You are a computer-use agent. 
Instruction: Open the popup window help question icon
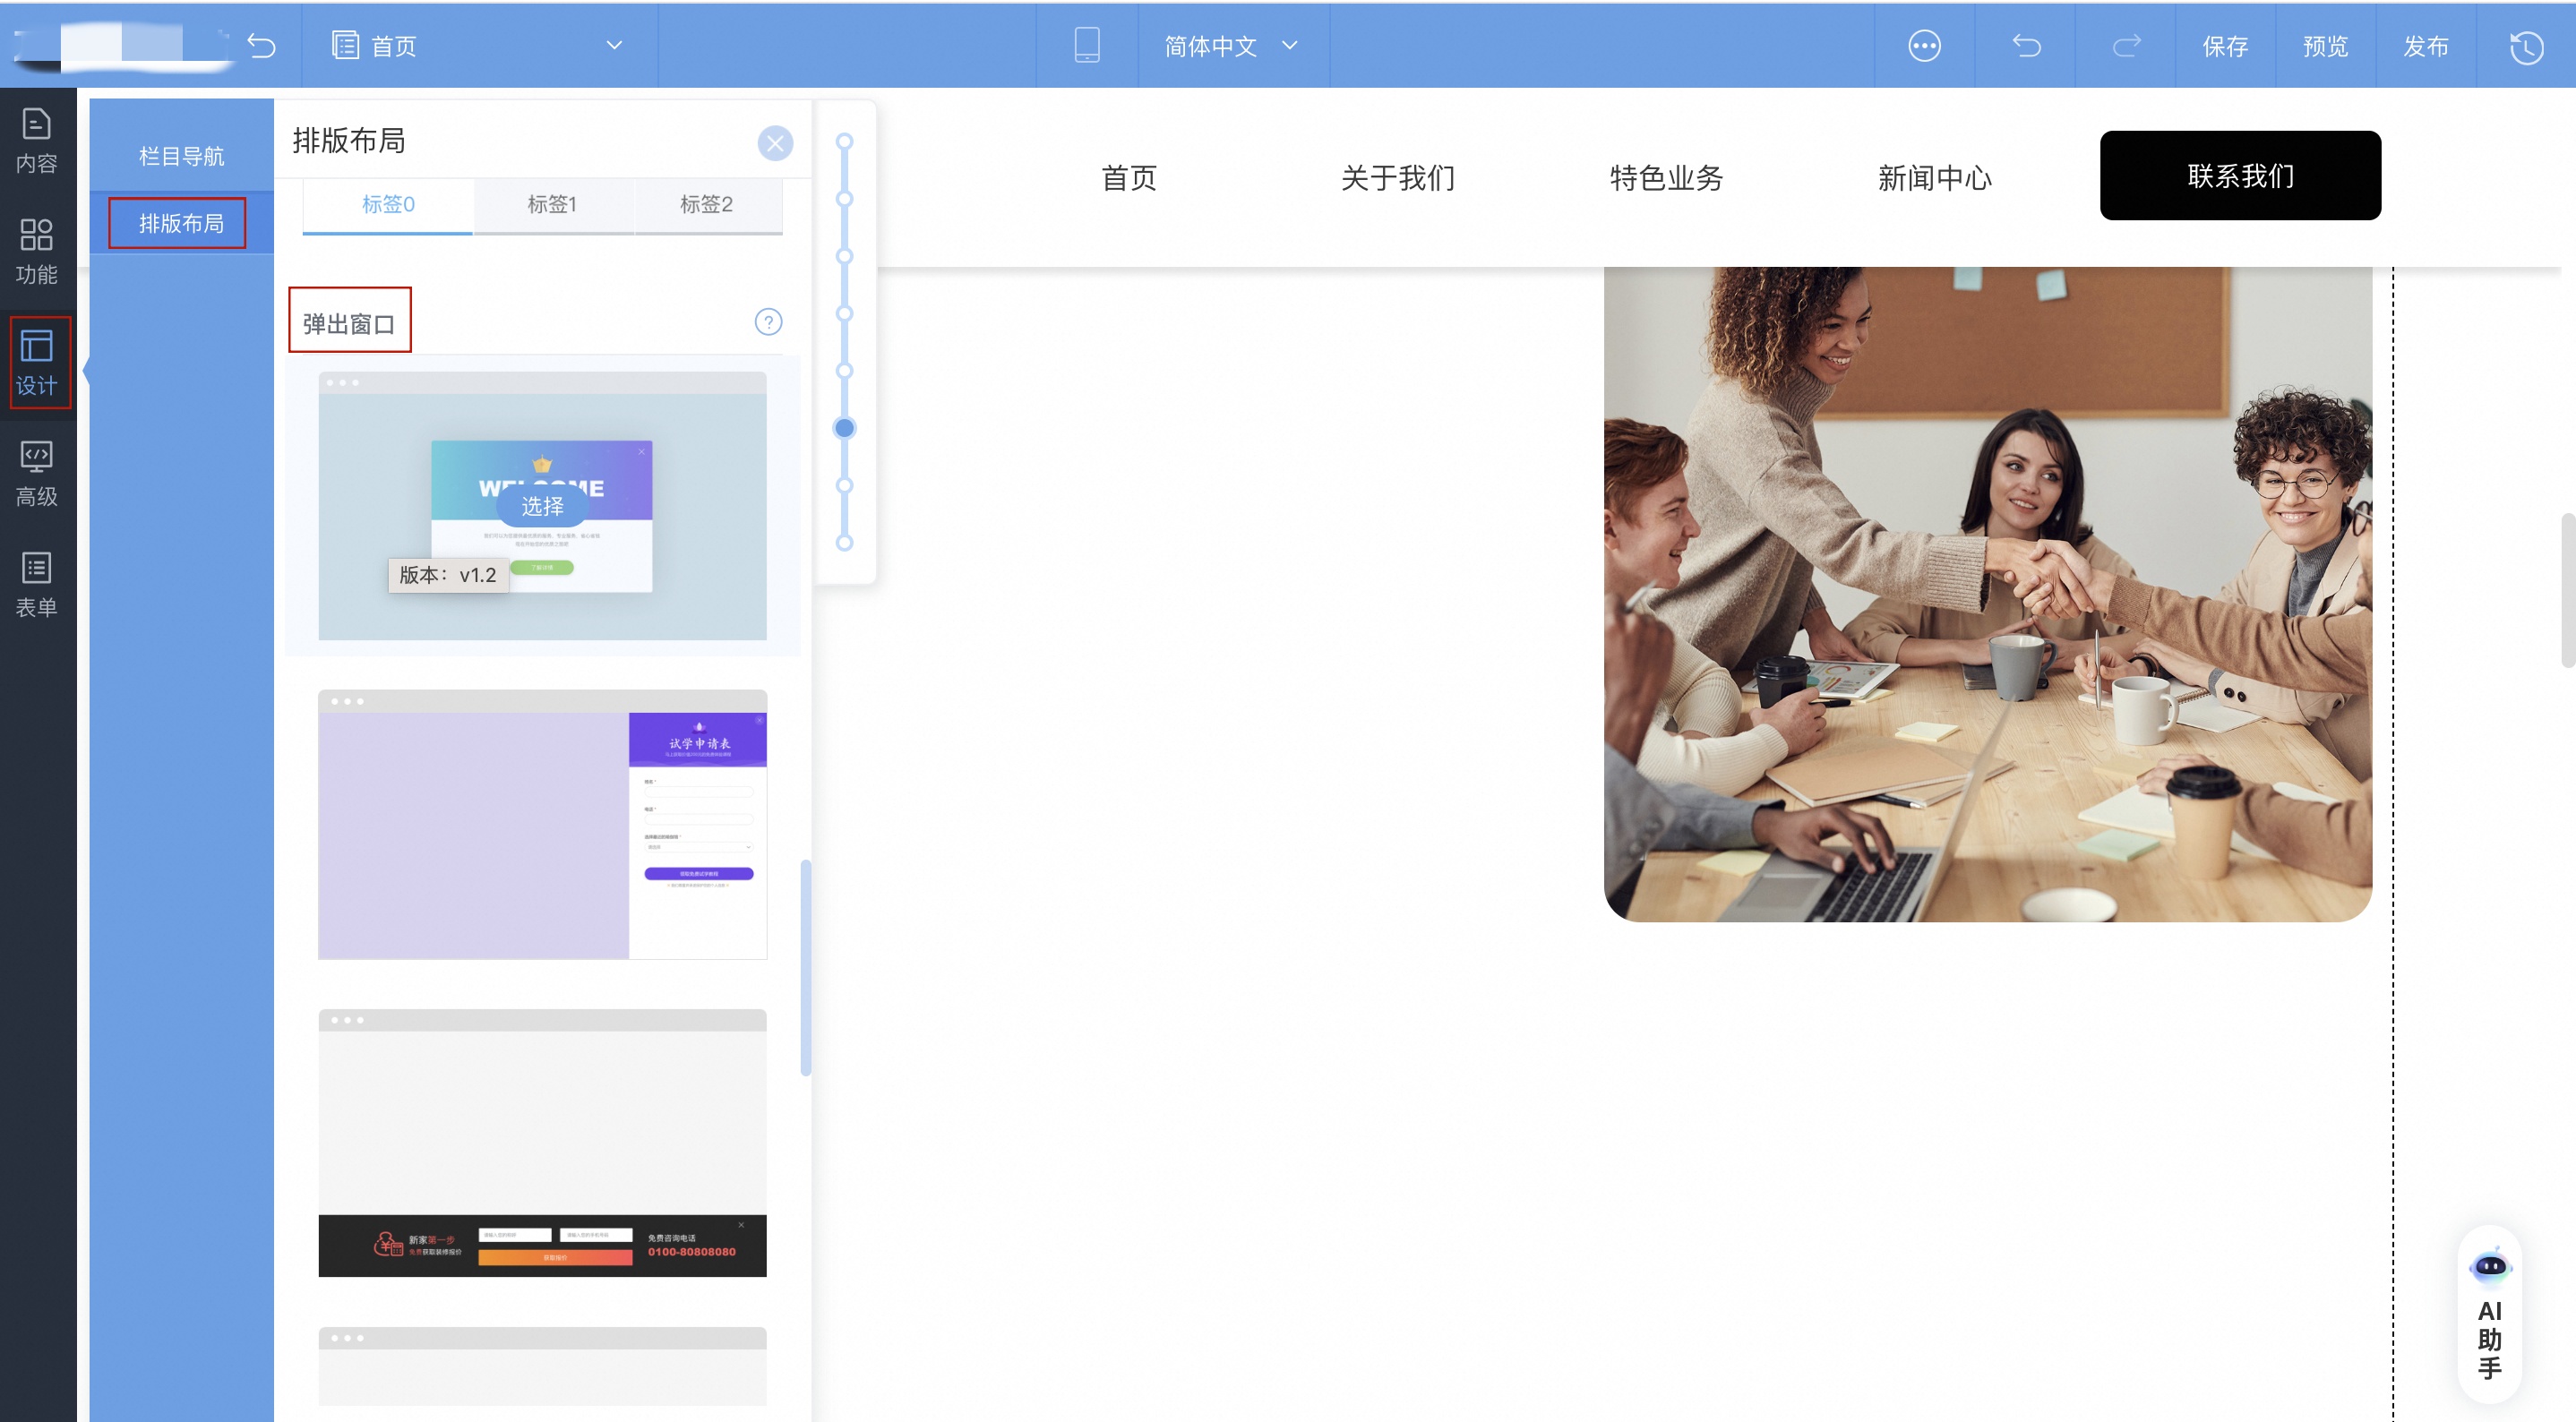pyautogui.click(x=767, y=322)
